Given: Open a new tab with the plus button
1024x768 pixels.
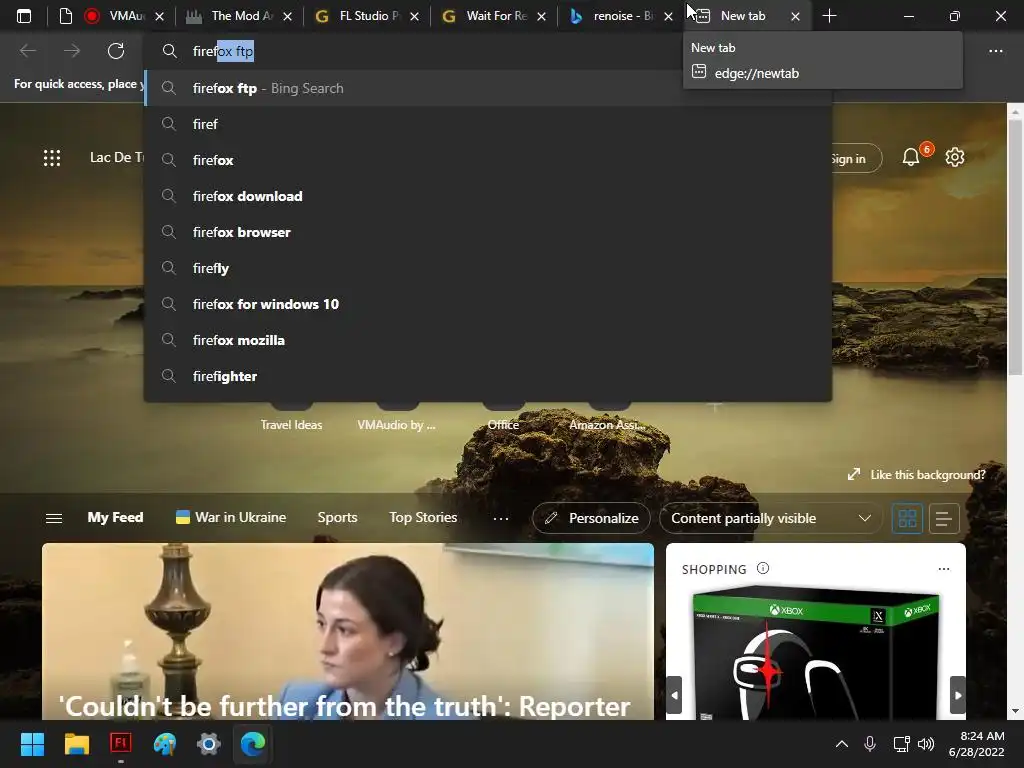Looking at the screenshot, I should [x=829, y=16].
